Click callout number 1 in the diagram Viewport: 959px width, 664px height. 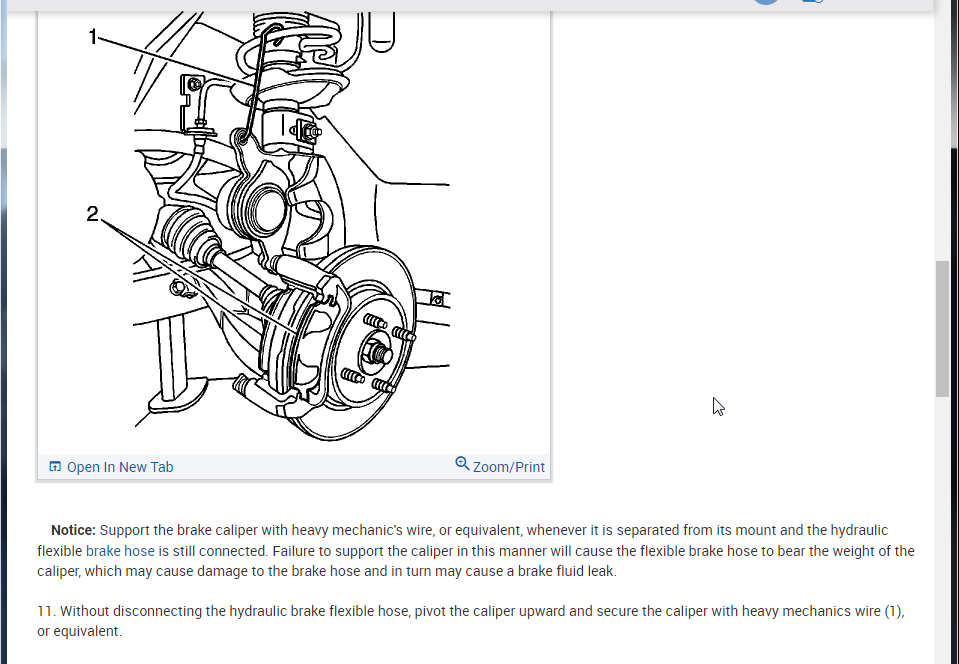tap(92, 37)
